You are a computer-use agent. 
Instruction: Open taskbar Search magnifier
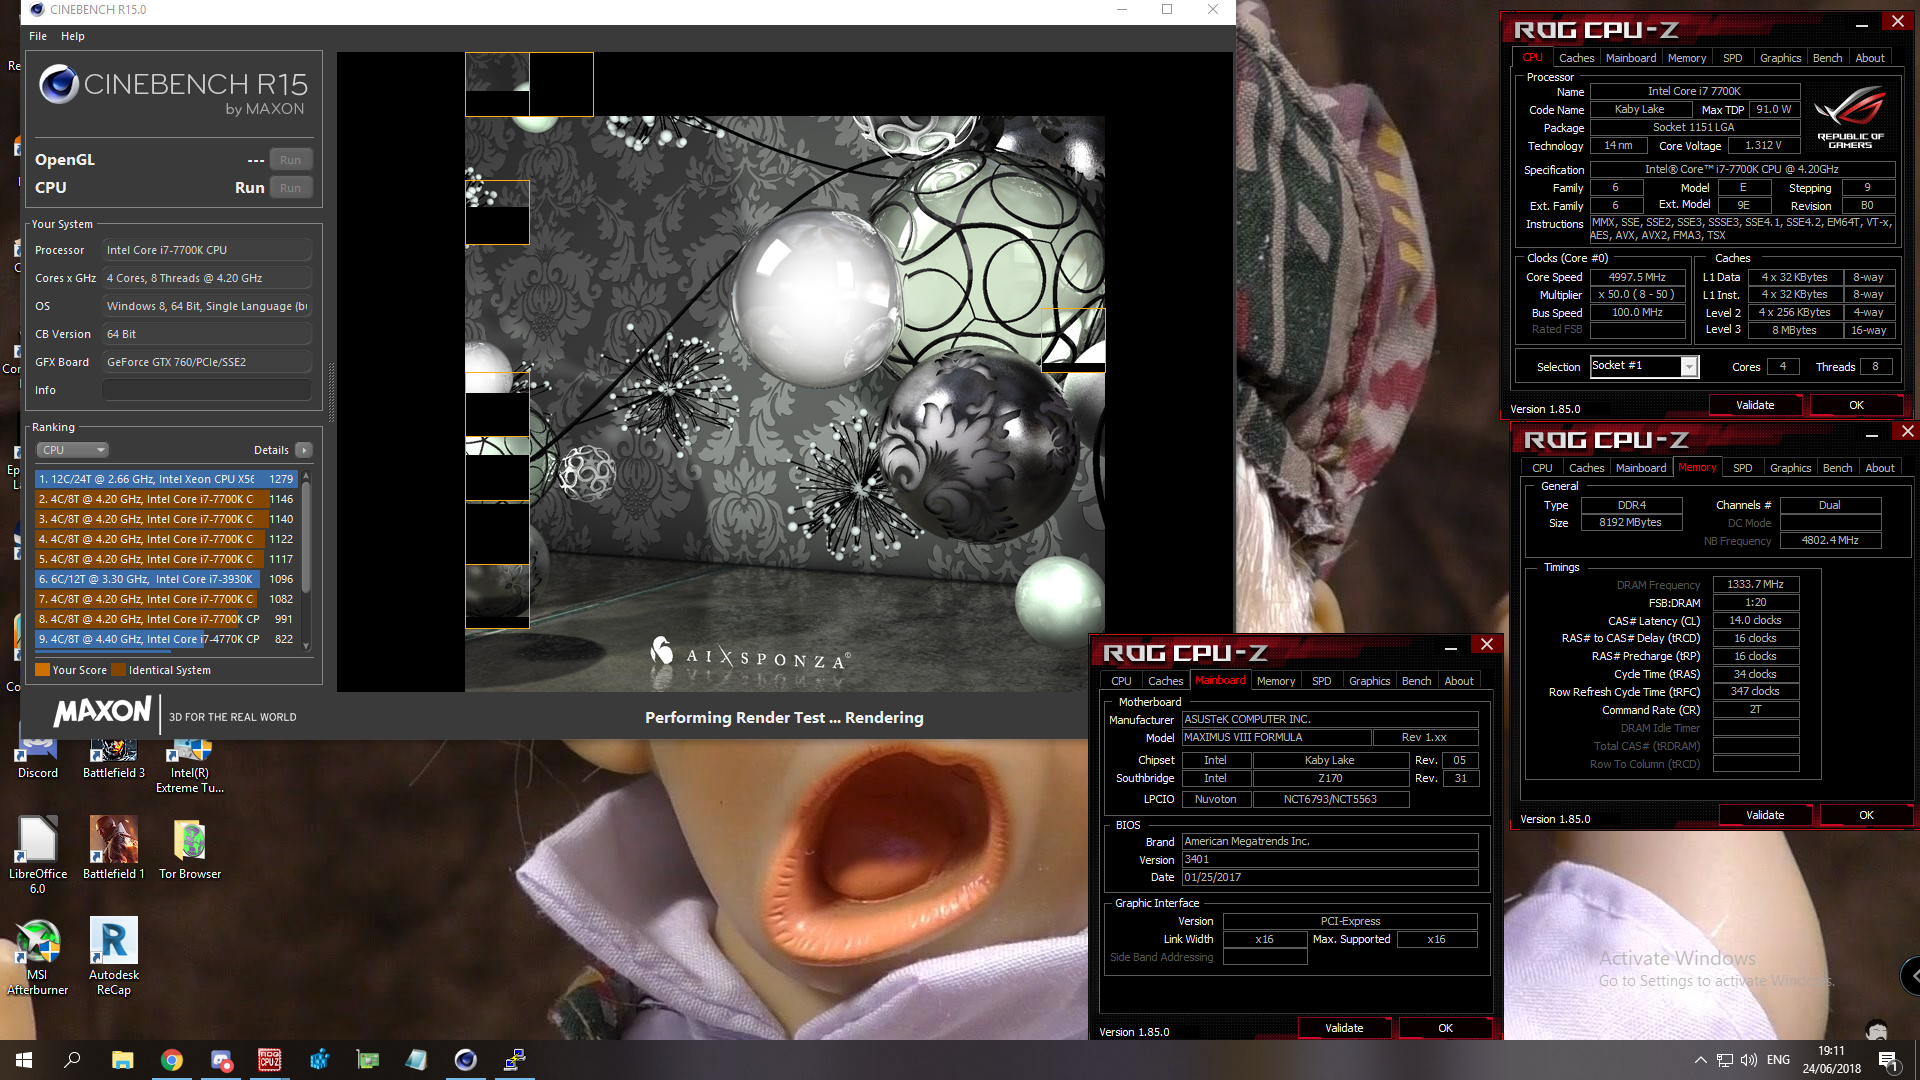tap(72, 1060)
